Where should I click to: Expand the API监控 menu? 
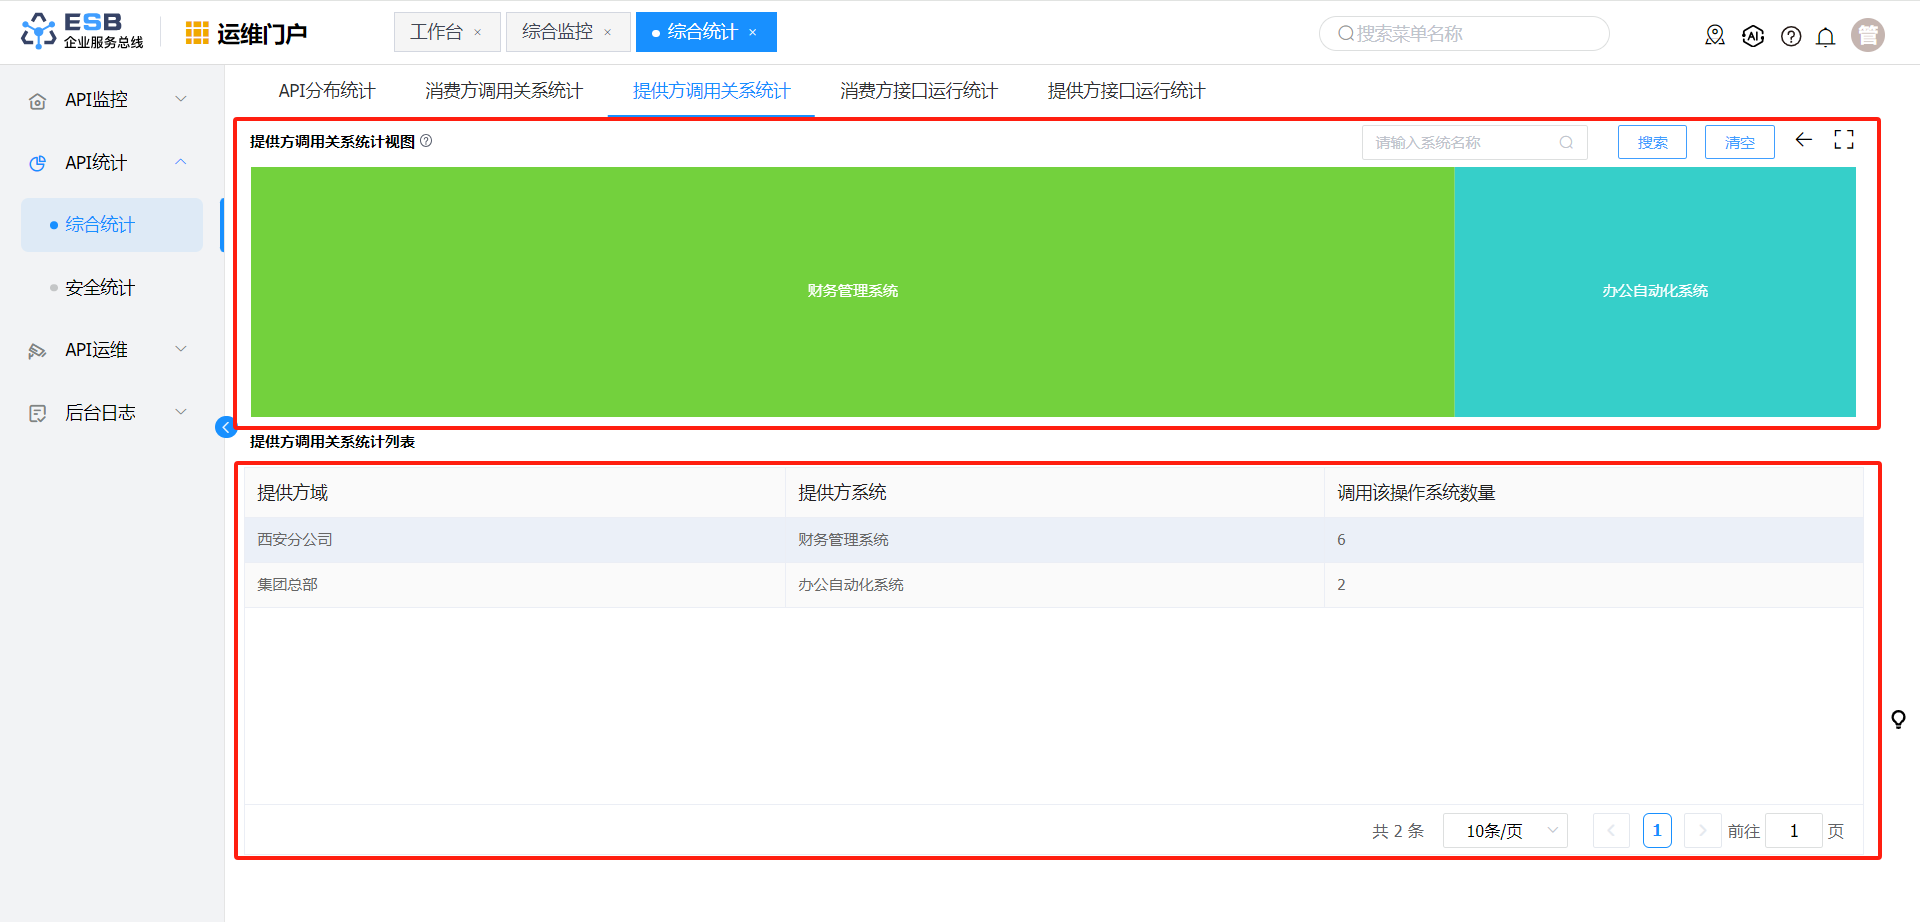point(108,100)
